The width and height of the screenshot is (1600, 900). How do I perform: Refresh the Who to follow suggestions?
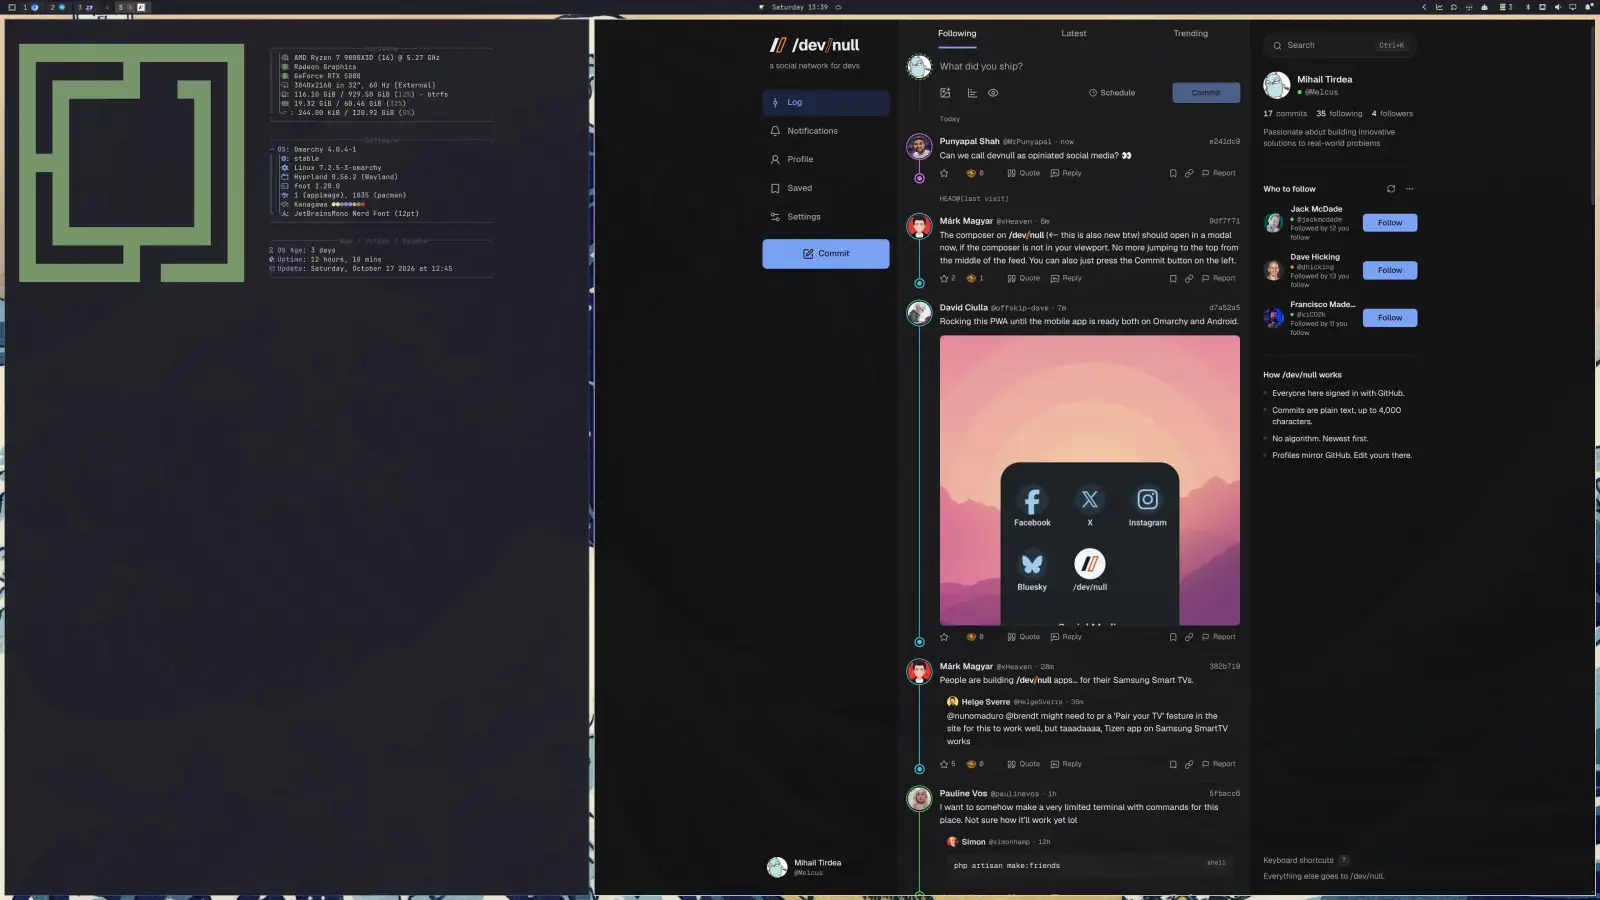1390,189
